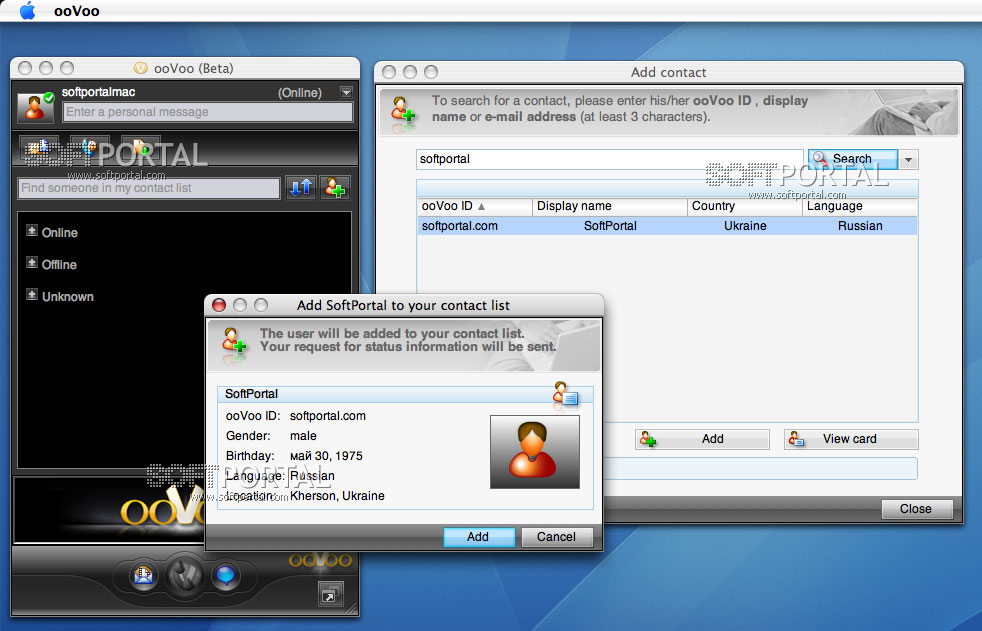Image resolution: width=982 pixels, height=631 pixels.
Task: Click the add-user icon in the Add contact banner
Action: tap(403, 111)
